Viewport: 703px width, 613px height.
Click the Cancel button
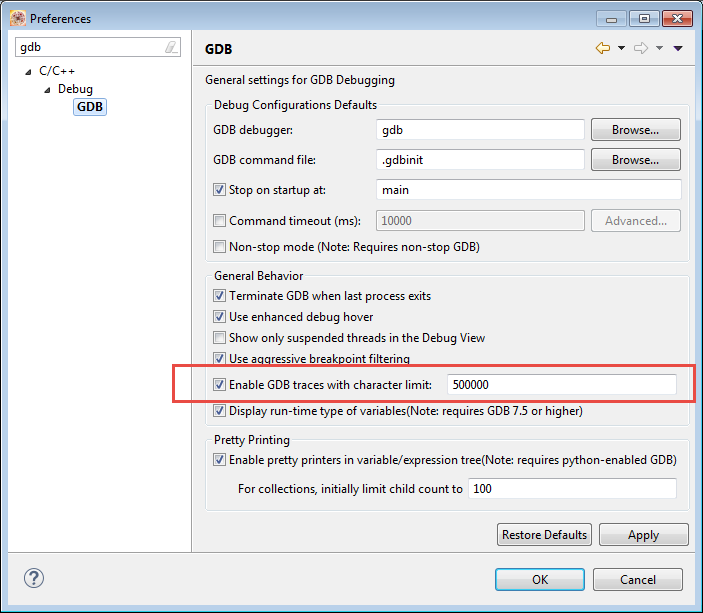point(638,579)
